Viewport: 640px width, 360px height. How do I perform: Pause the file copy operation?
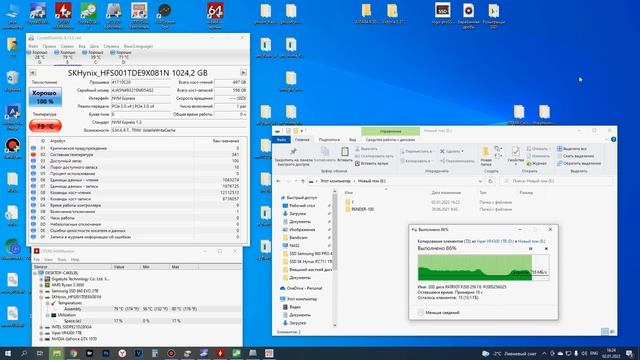[x=531, y=249]
